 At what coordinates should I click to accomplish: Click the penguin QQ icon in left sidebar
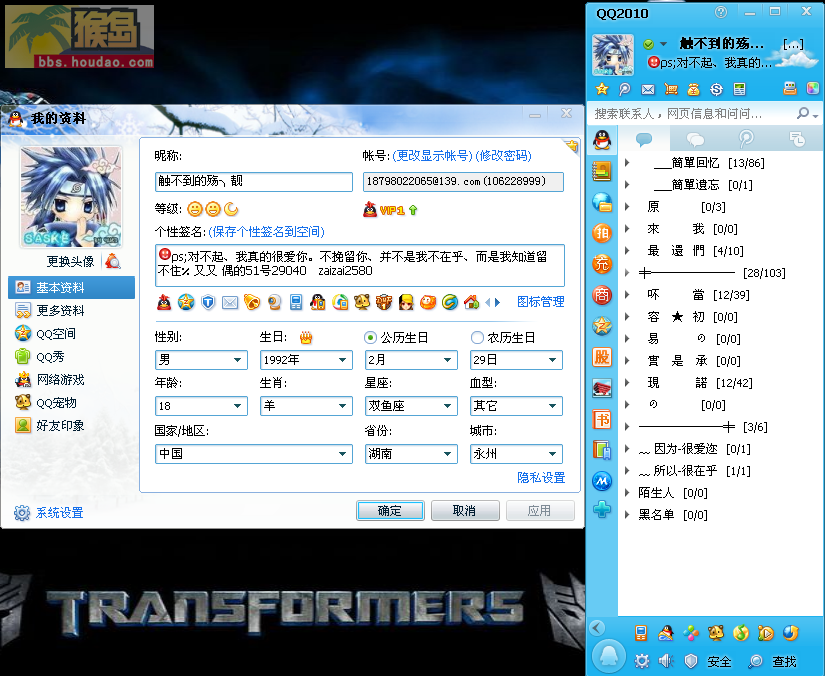[602, 140]
